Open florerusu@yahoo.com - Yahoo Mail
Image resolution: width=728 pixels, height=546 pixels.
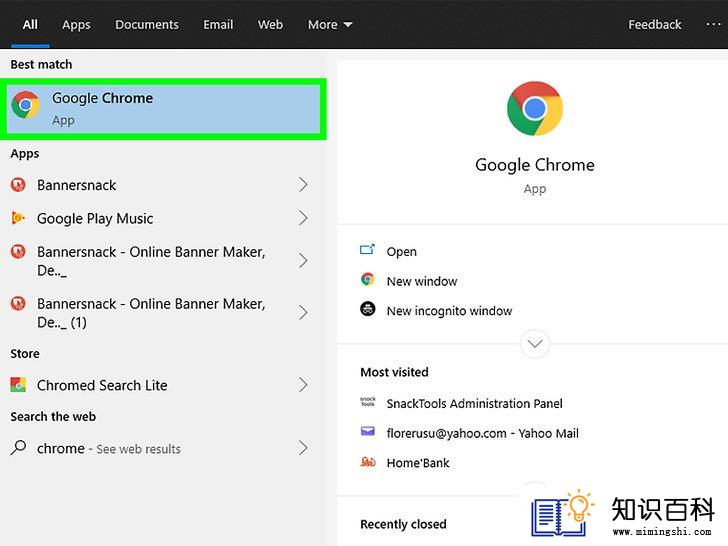point(482,433)
